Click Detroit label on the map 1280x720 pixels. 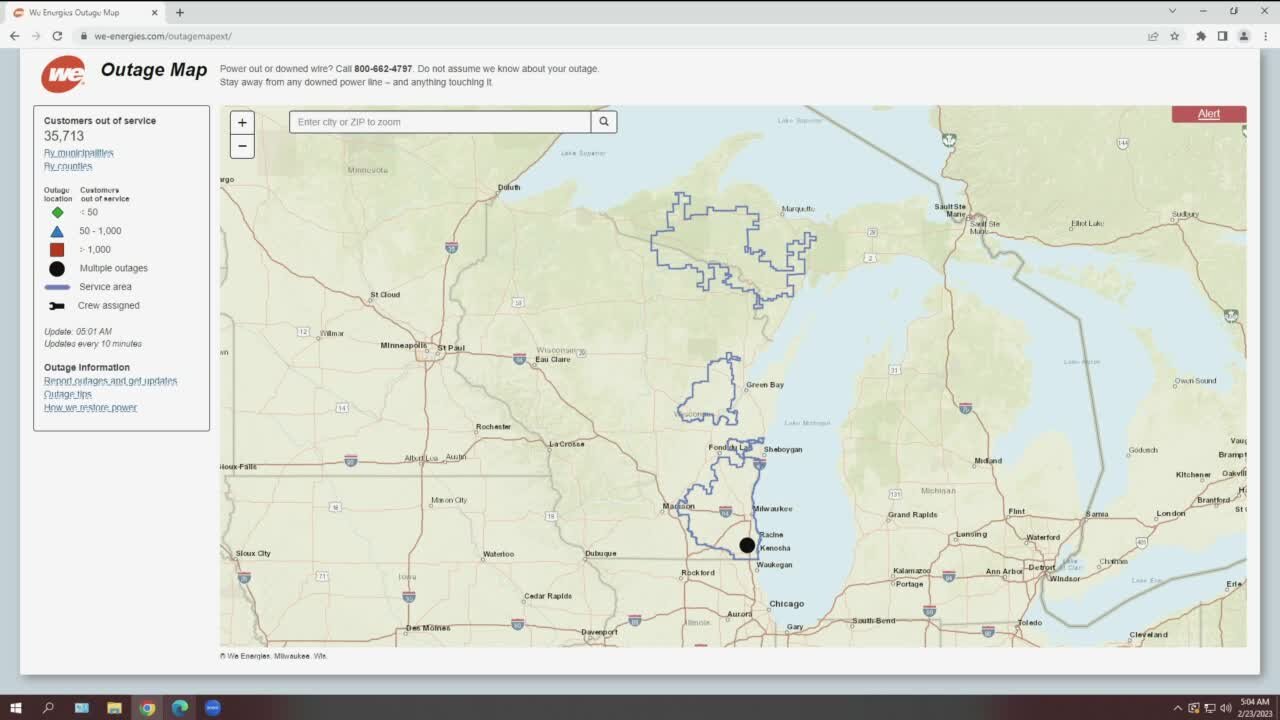[x=1042, y=567]
